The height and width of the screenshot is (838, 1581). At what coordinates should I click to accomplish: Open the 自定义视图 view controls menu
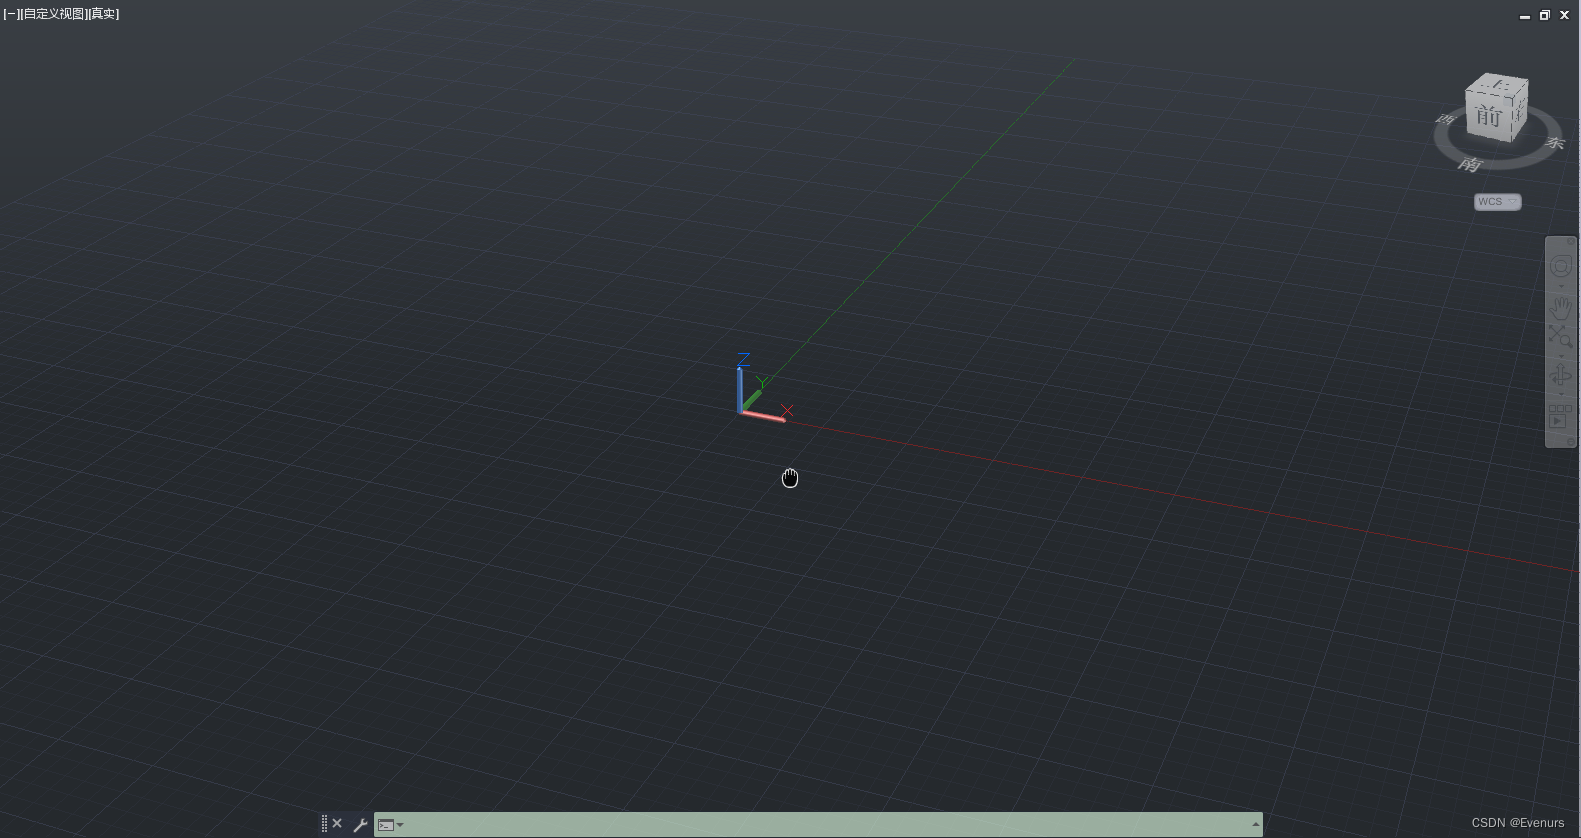(x=54, y=14)
